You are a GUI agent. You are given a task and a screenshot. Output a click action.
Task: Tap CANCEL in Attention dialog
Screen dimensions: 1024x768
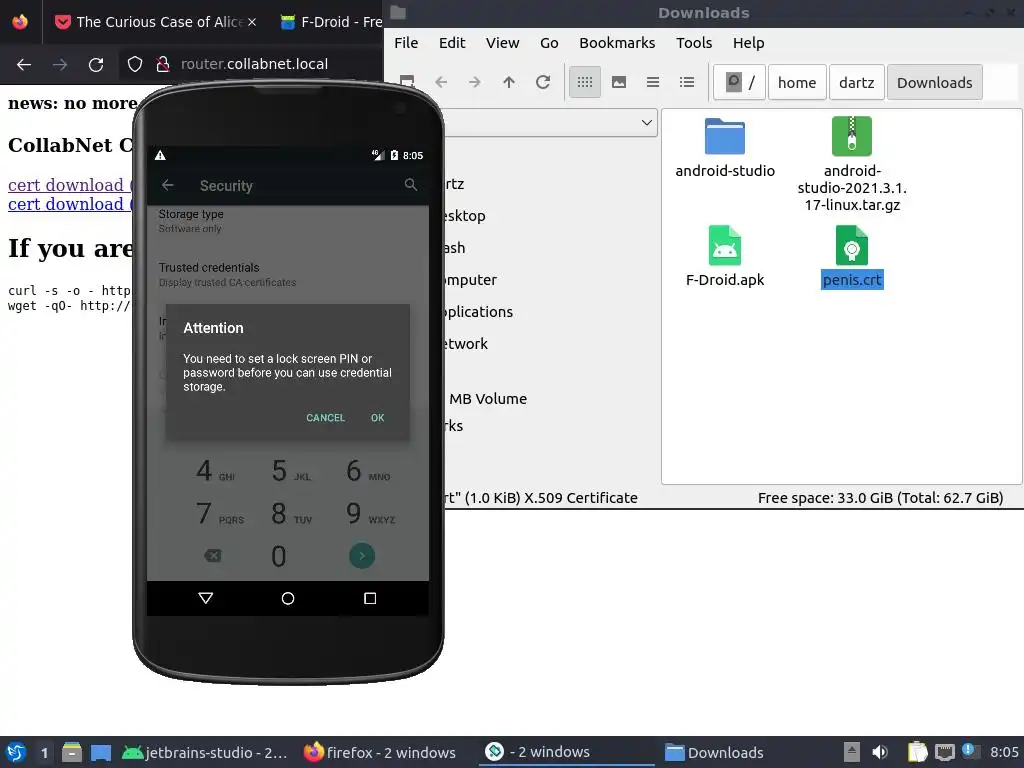point(325,418)
